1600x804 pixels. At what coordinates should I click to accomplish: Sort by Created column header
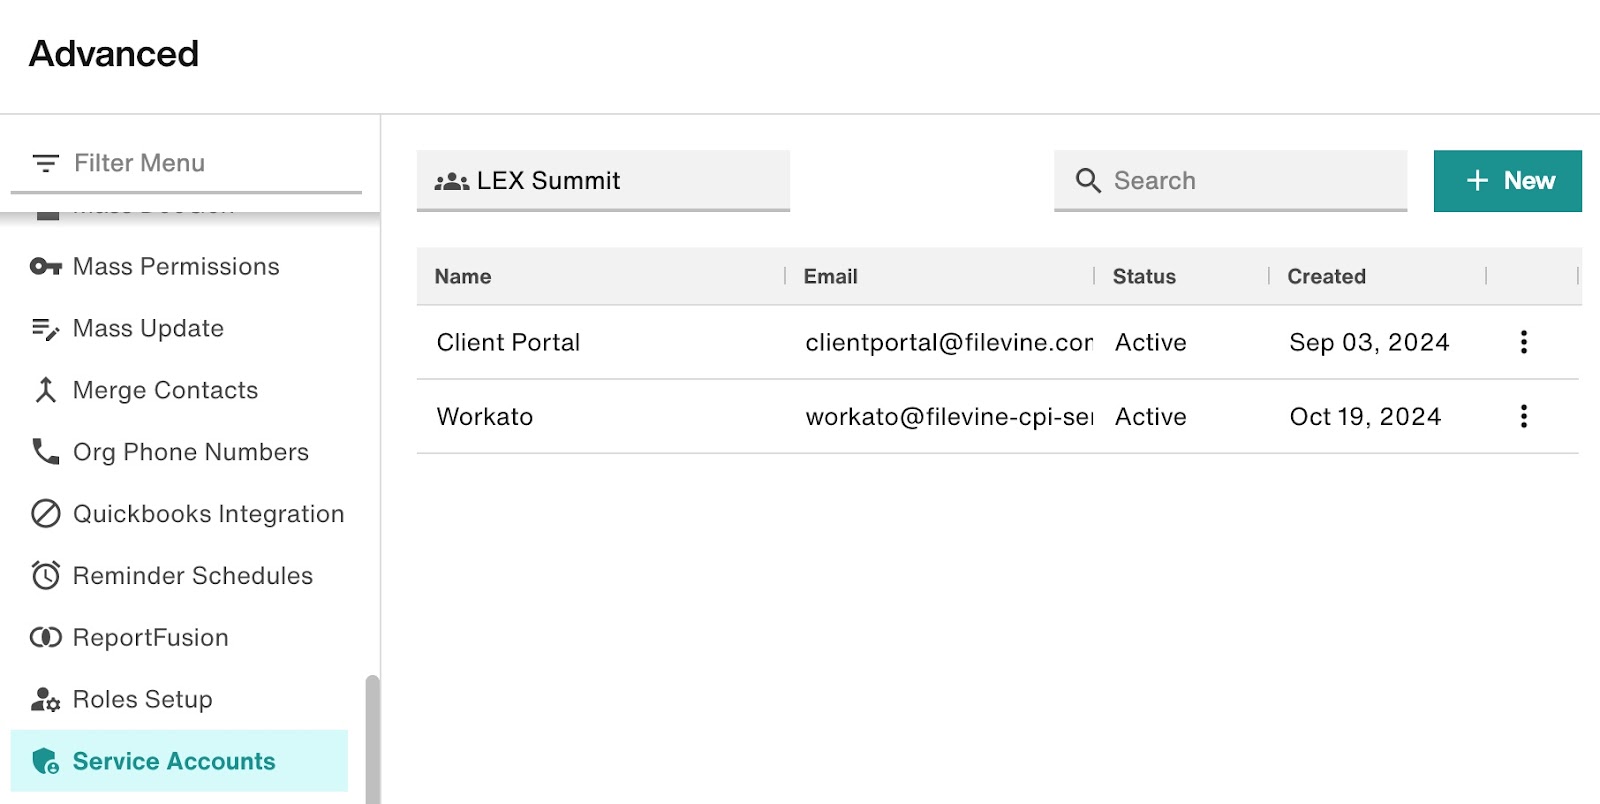coord(1326,277)
